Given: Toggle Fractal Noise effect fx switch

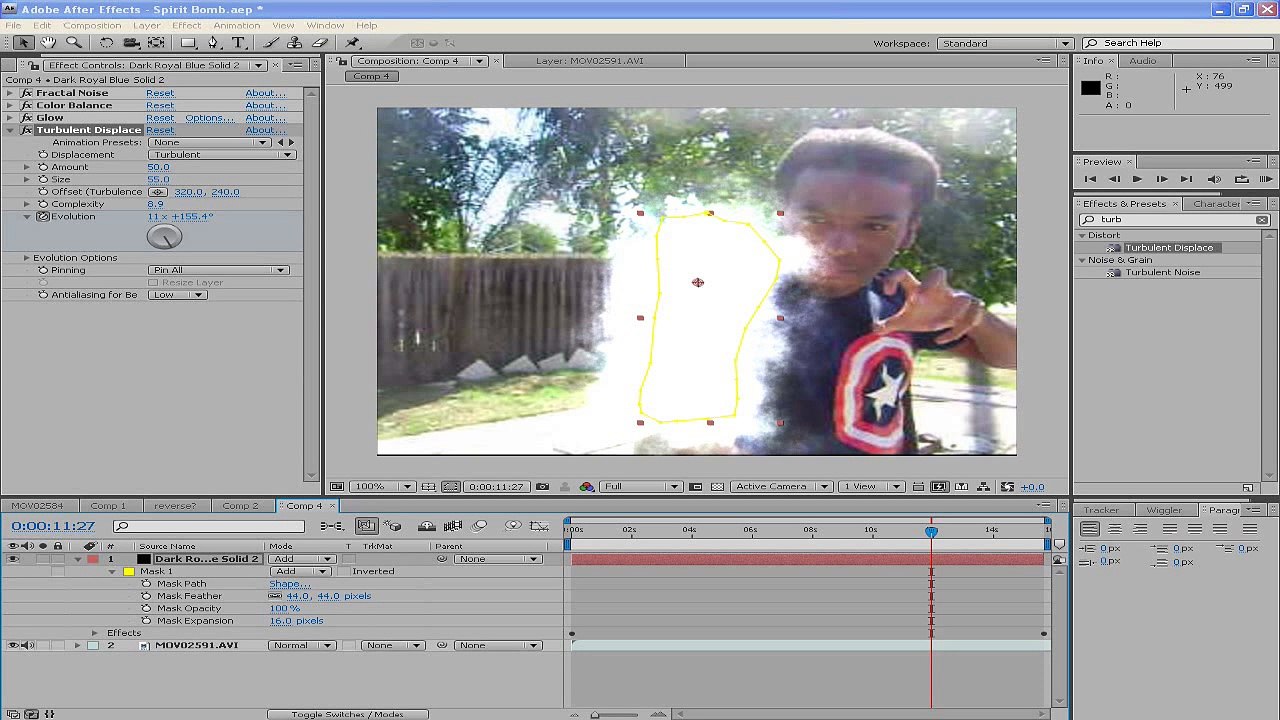Looking at the screenshot, I should tap(26, 93).
